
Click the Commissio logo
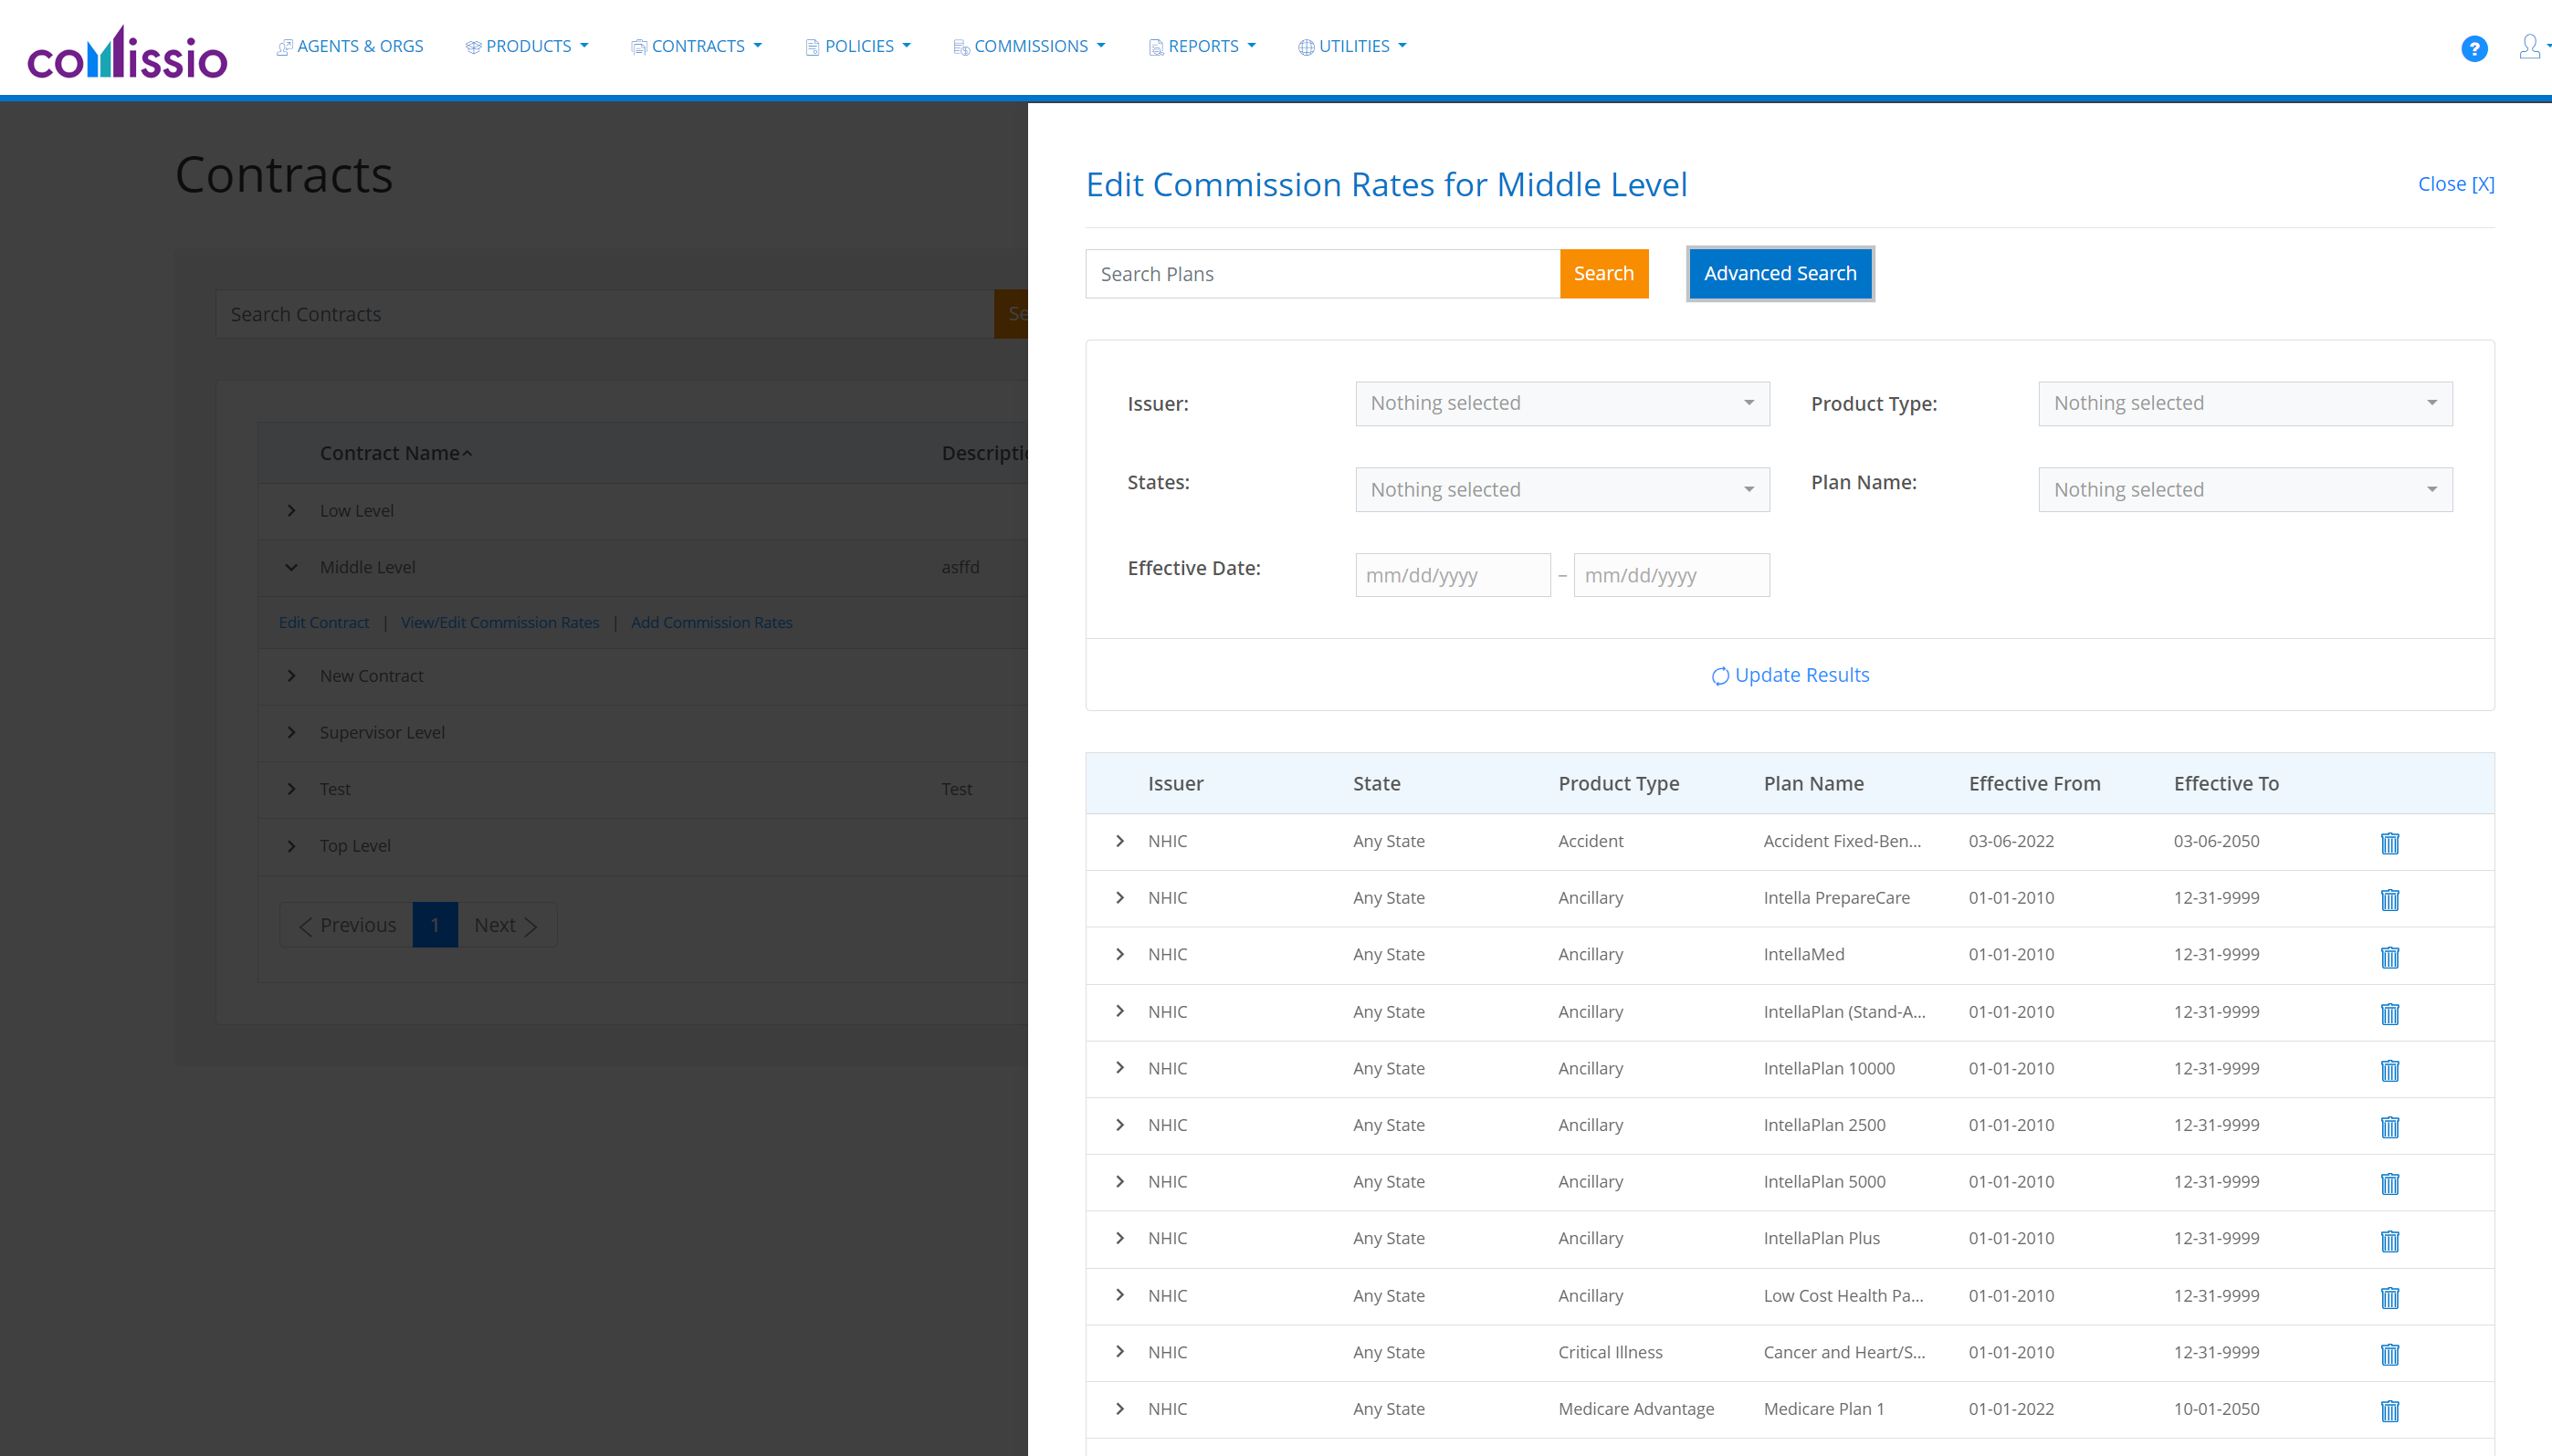coord(127,52)
